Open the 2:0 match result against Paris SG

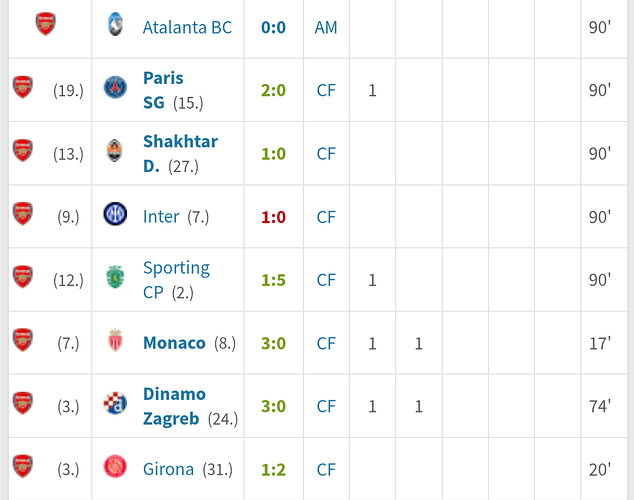pyautogui.click(x=273, y=91)
